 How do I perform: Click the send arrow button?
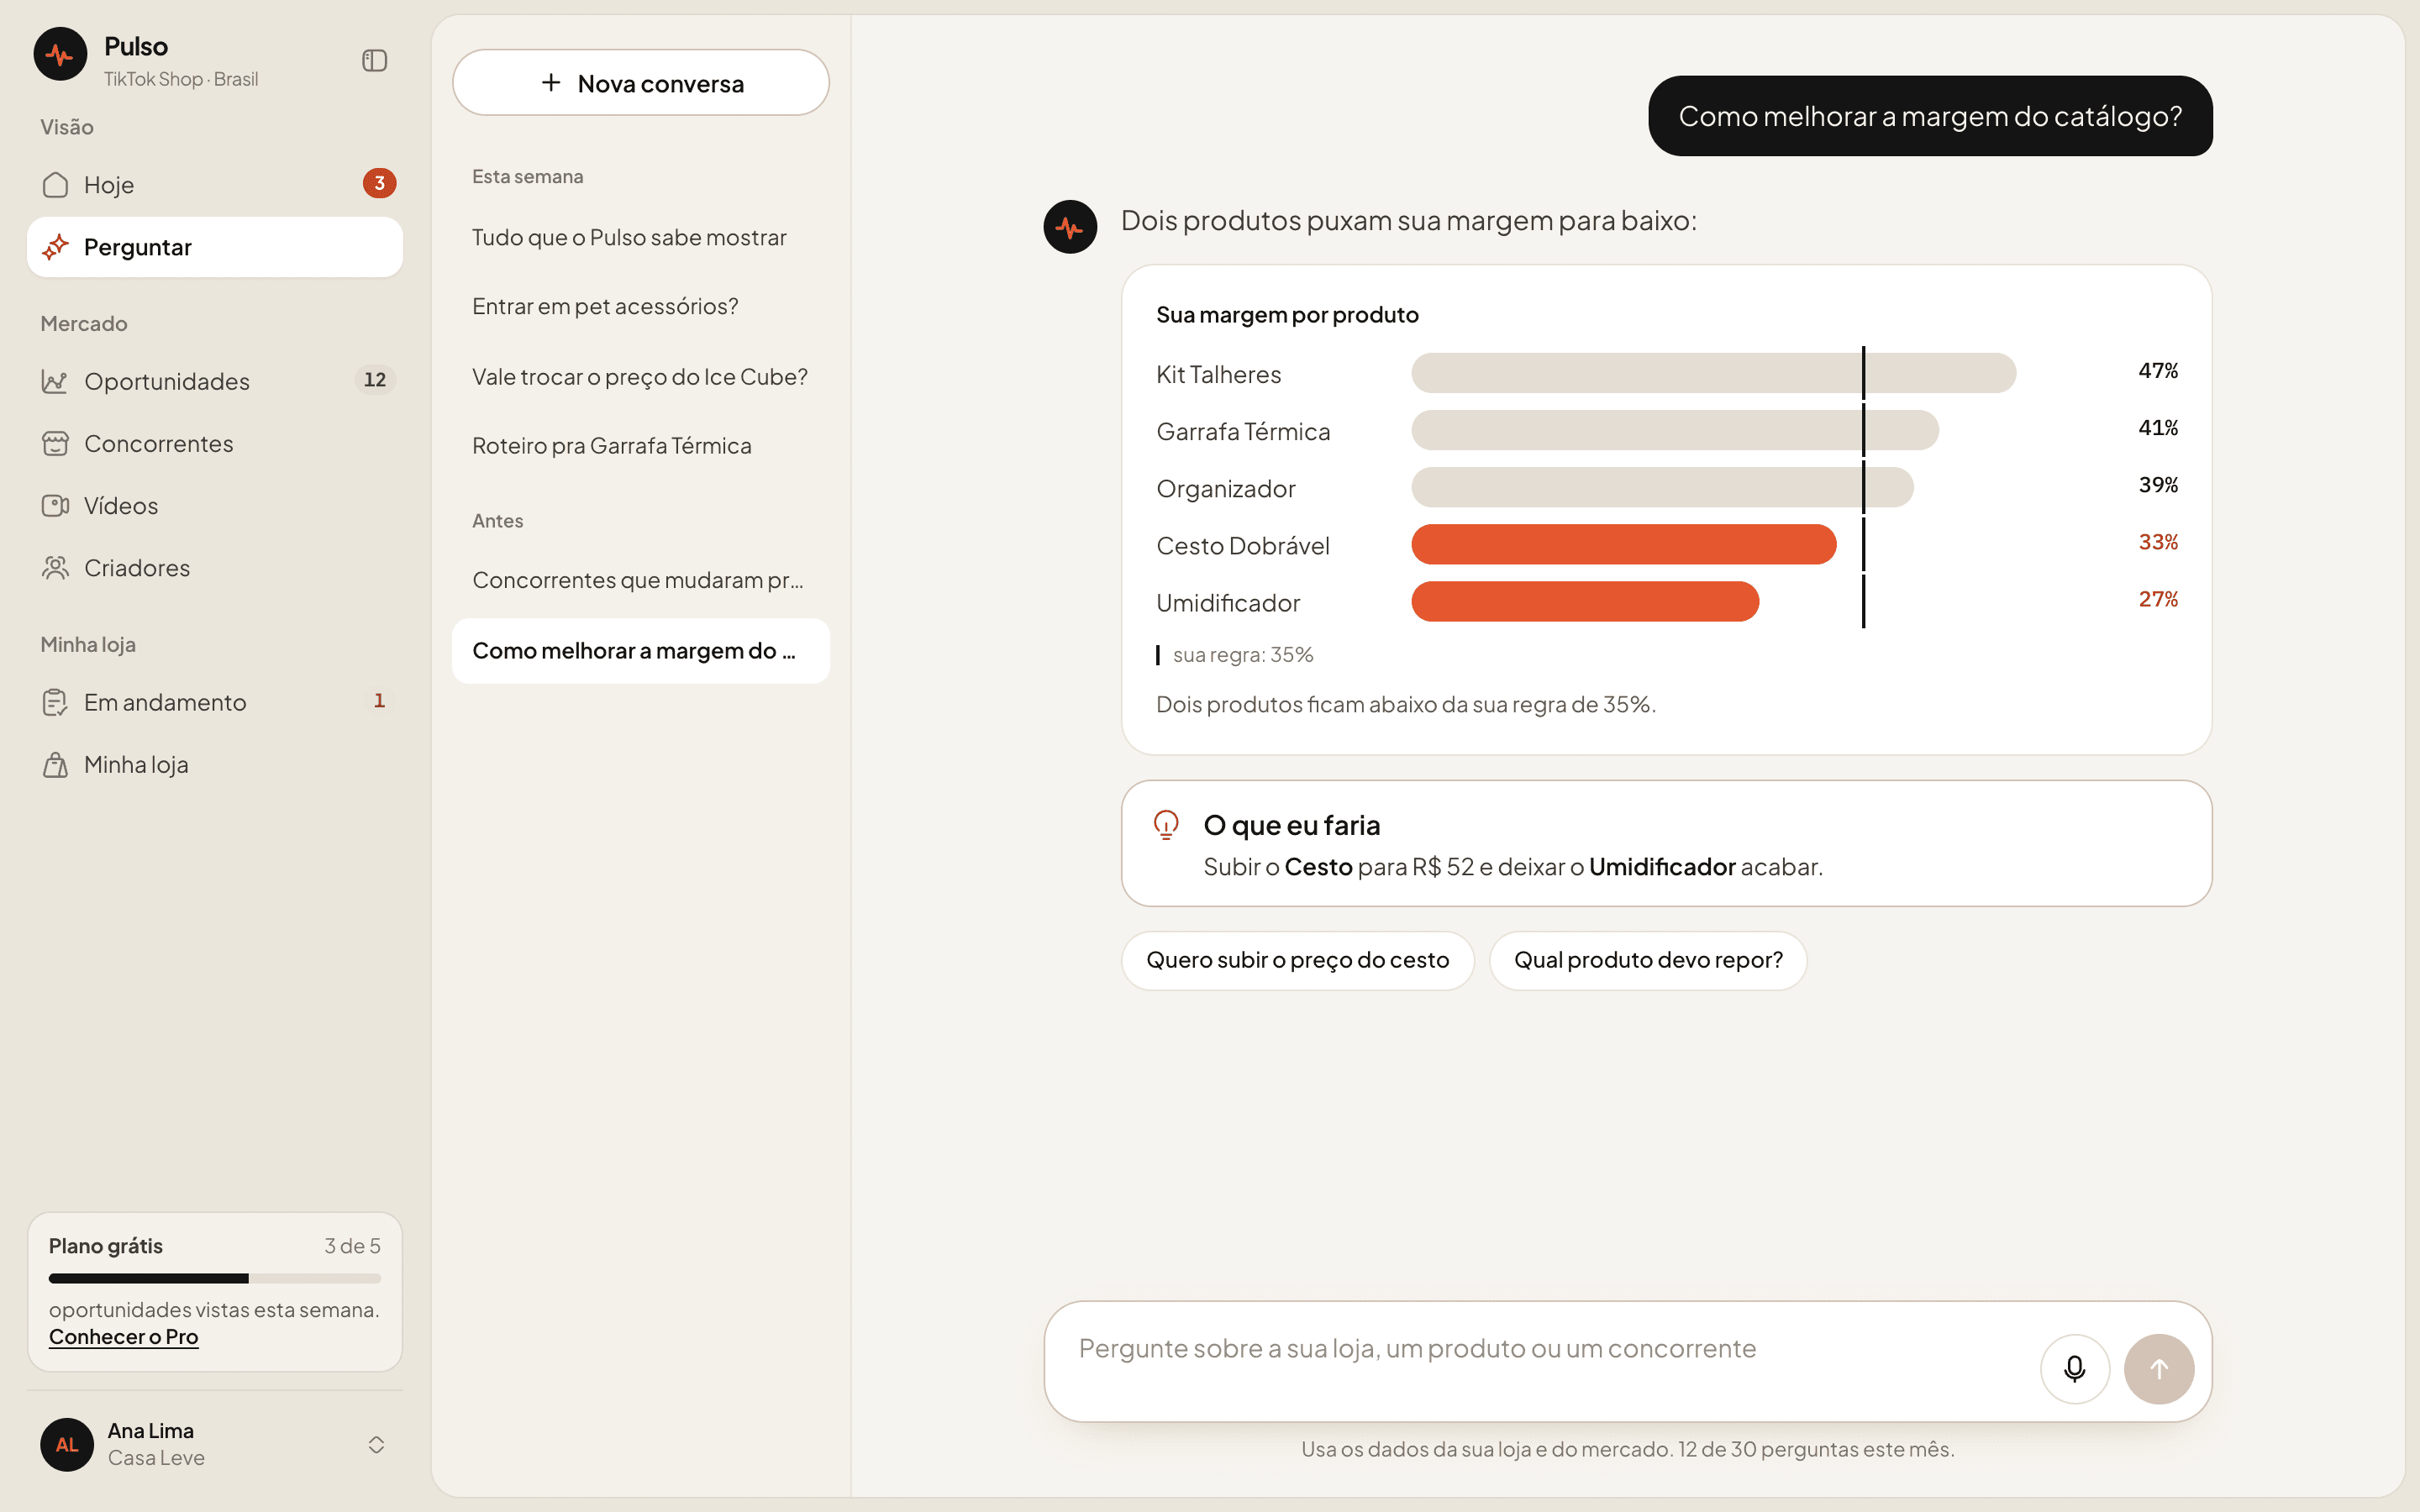2159,1368
